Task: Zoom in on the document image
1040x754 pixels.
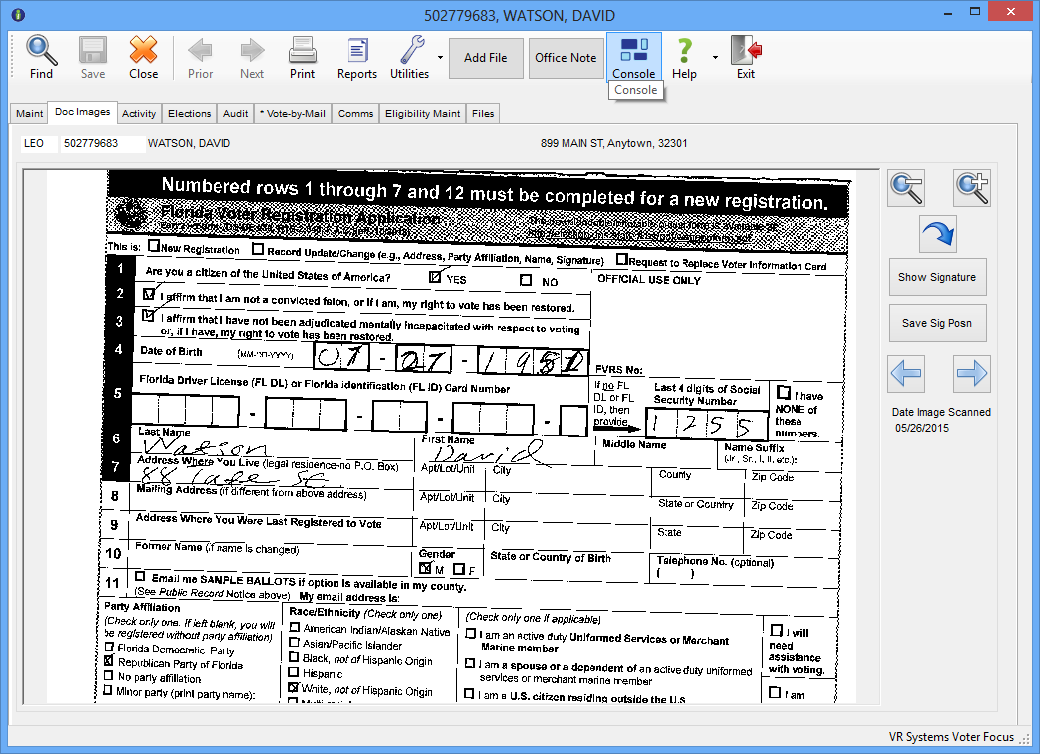Action: [972, 188]
